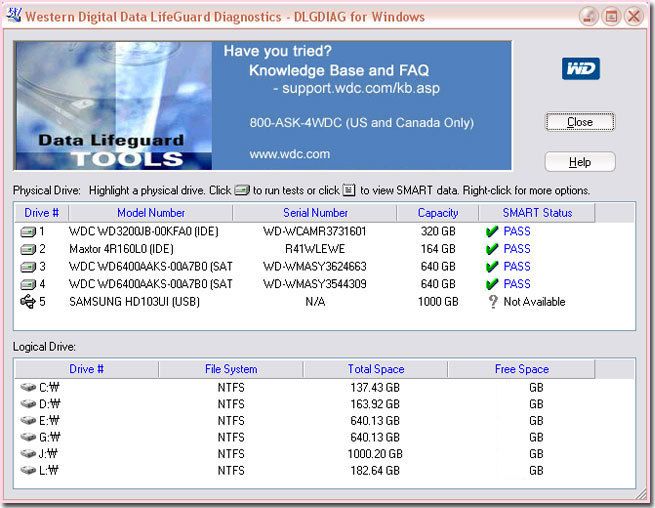Click the 1000.20 GB total space value

[x=375, y=454]
